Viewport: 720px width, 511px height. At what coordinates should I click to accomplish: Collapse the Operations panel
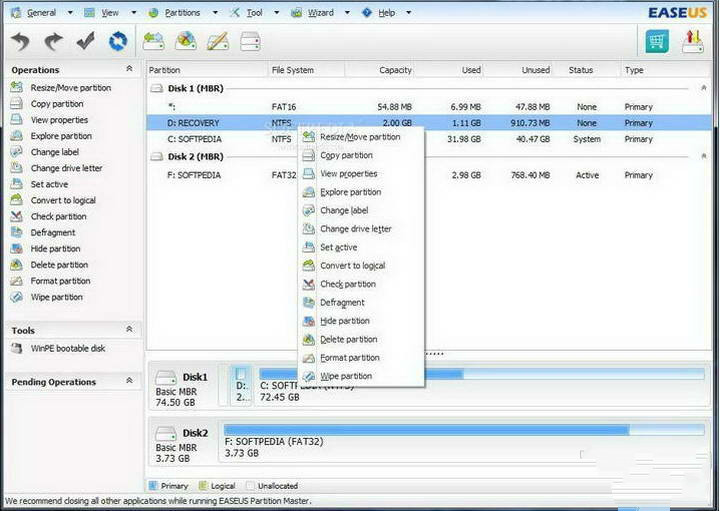[129, 70]
